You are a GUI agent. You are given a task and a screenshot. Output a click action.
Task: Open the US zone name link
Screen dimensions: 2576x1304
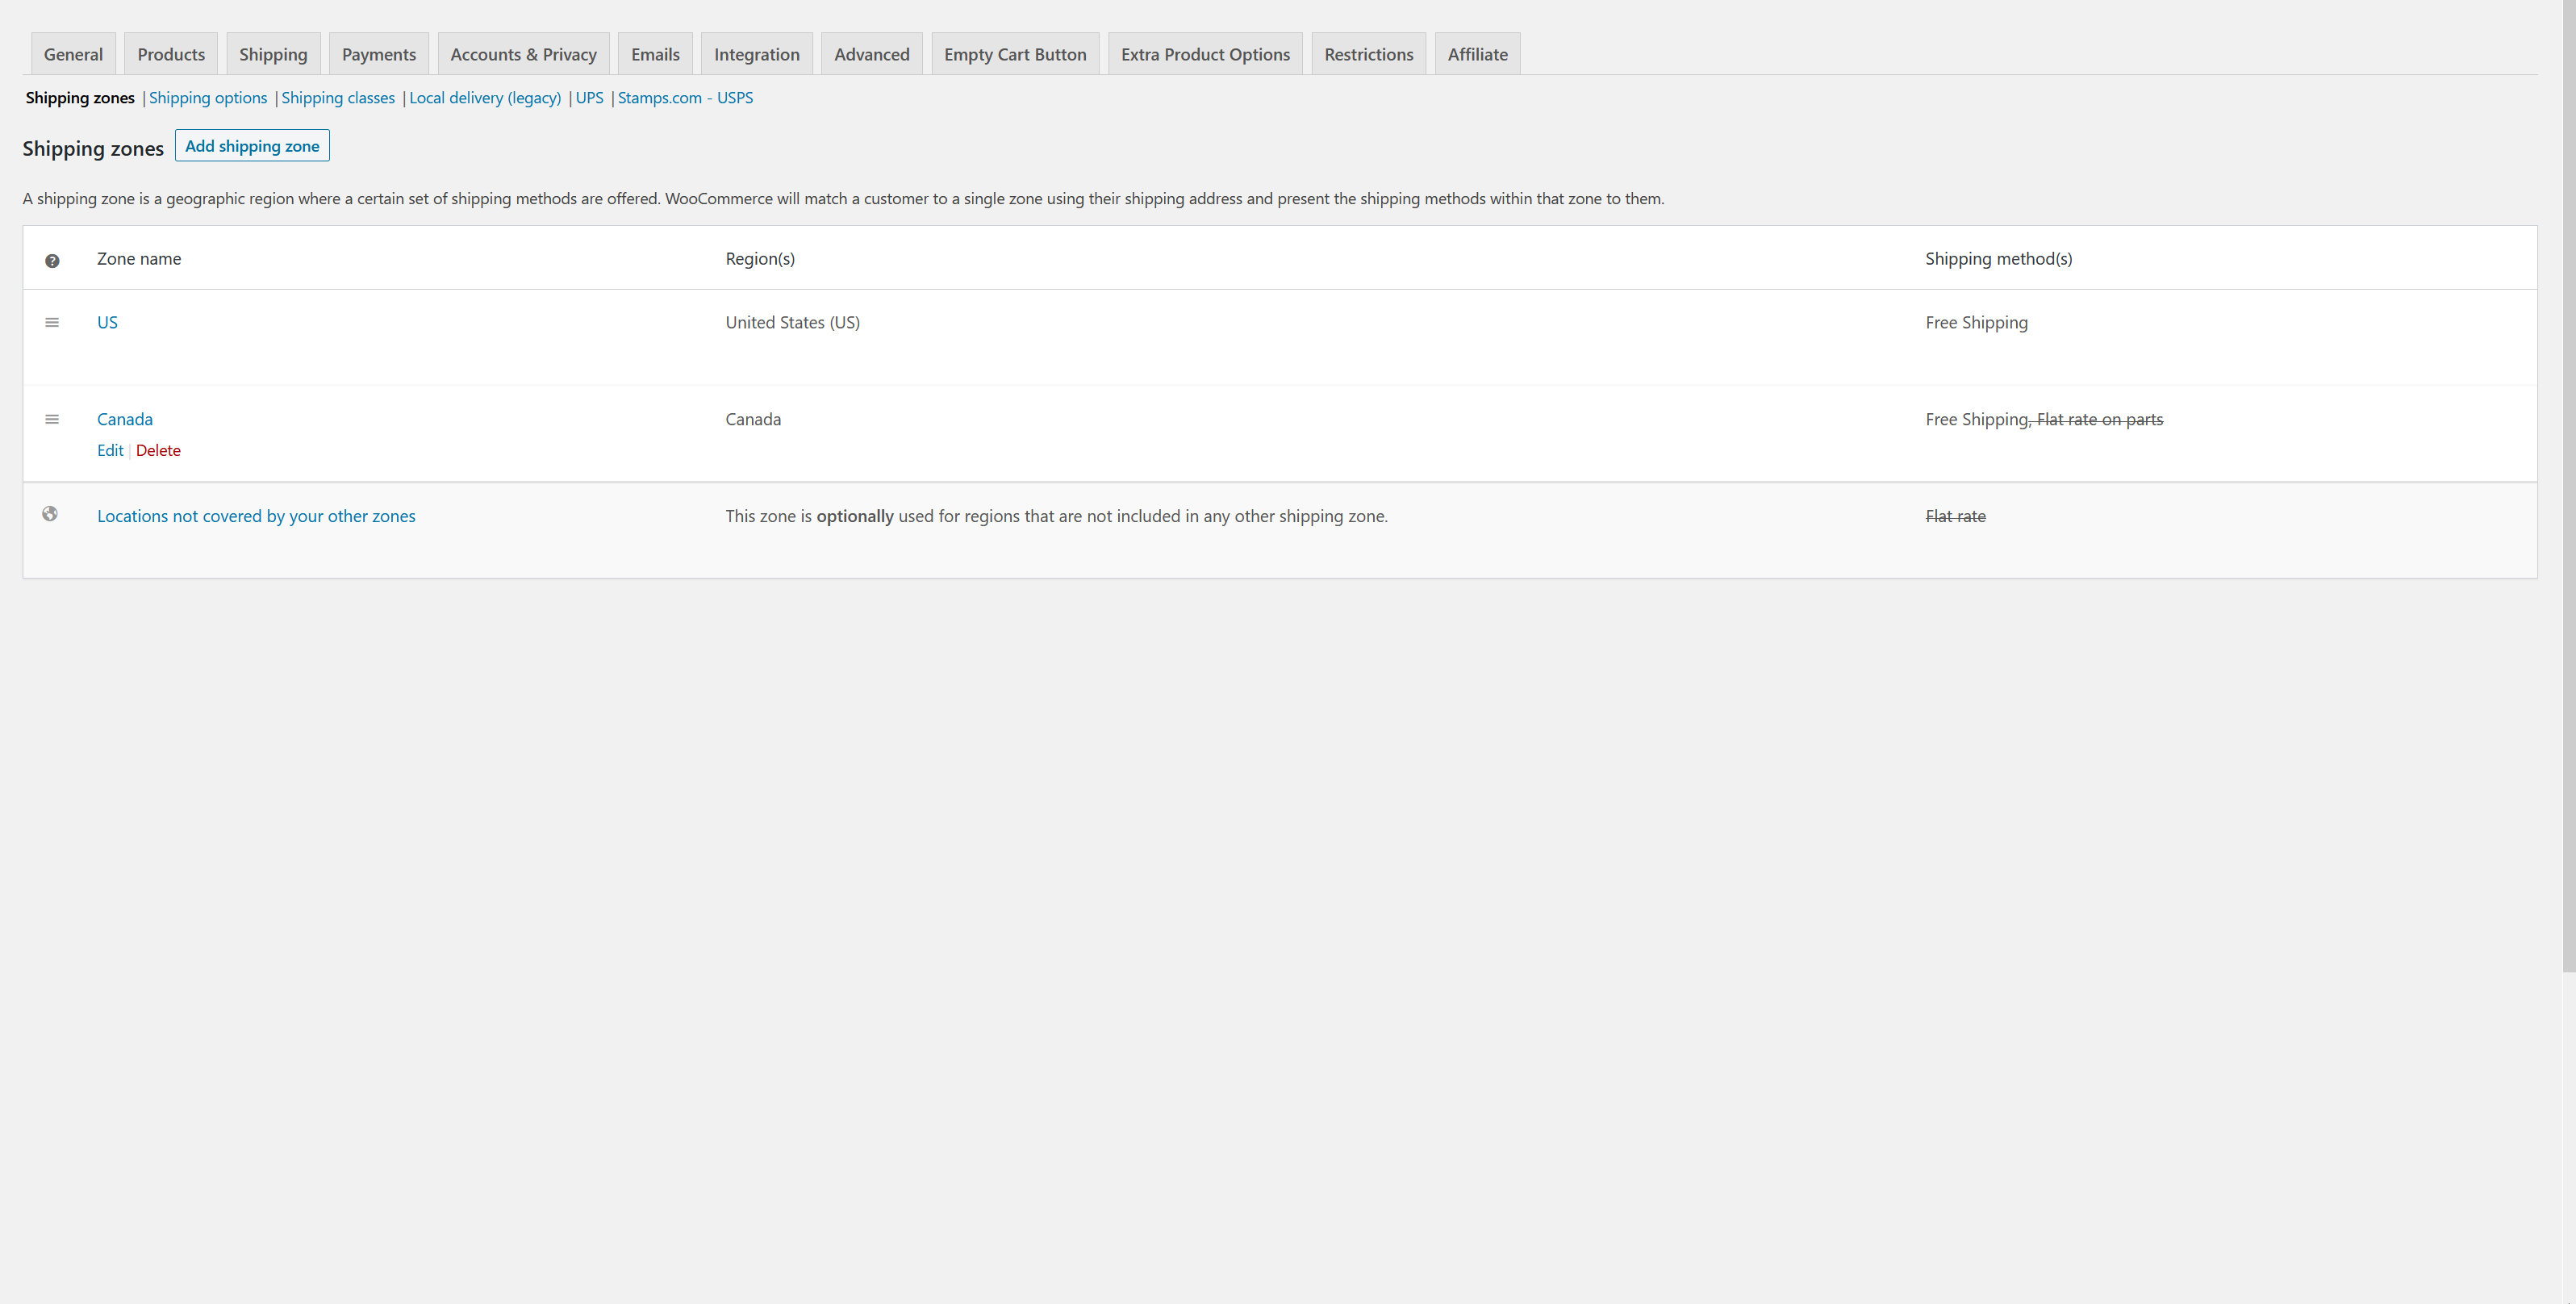(107, 322)
